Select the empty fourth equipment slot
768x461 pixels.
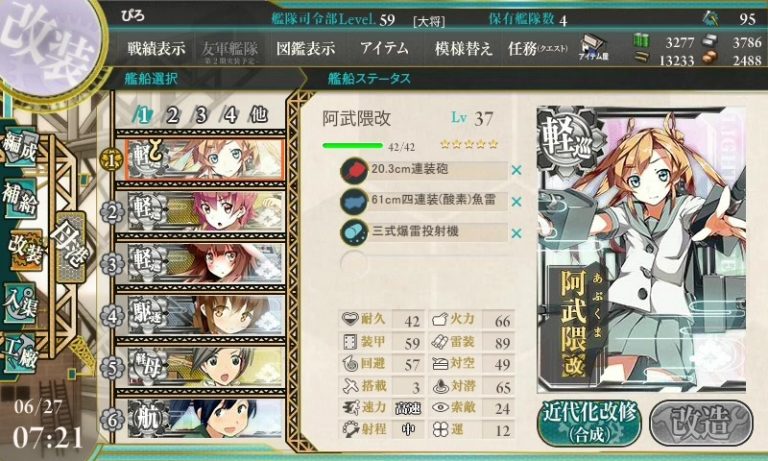pyautogui.click(x=424, y=263)
